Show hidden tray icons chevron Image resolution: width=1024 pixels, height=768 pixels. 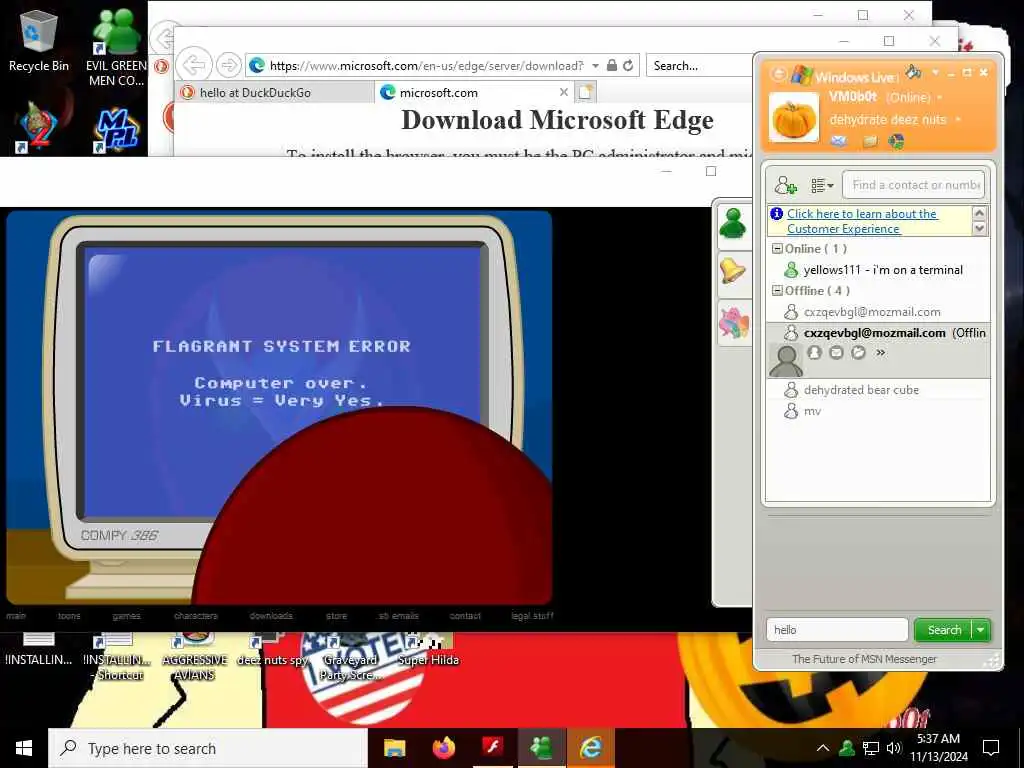pyautogui.click(x=823, y=748)
